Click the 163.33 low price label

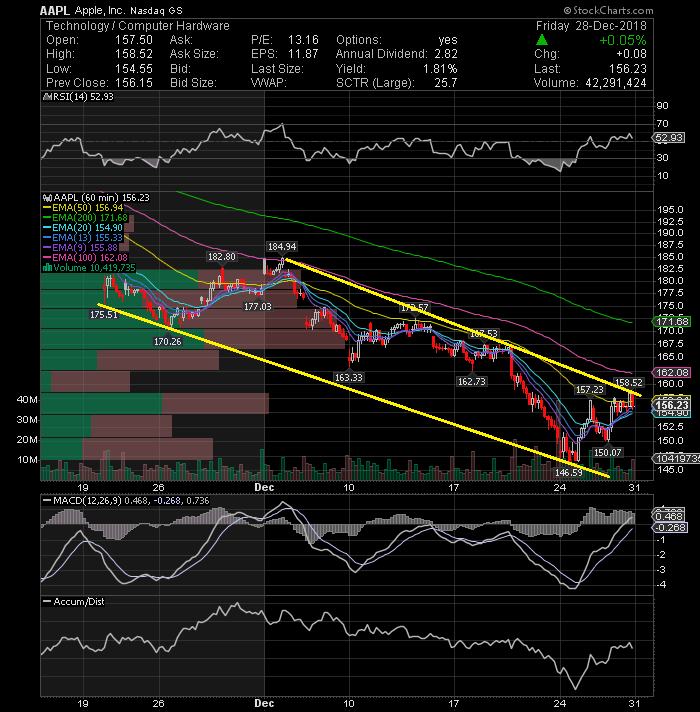tap(349, 377)
